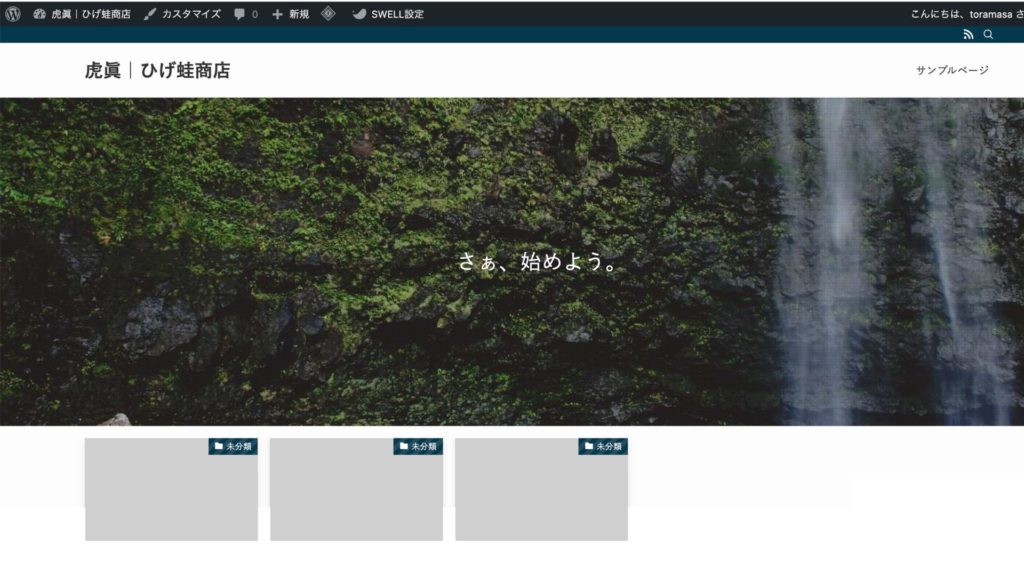Open the comments bubble icon
This screenshot has width=1024, height=576.
pos(245,14)
